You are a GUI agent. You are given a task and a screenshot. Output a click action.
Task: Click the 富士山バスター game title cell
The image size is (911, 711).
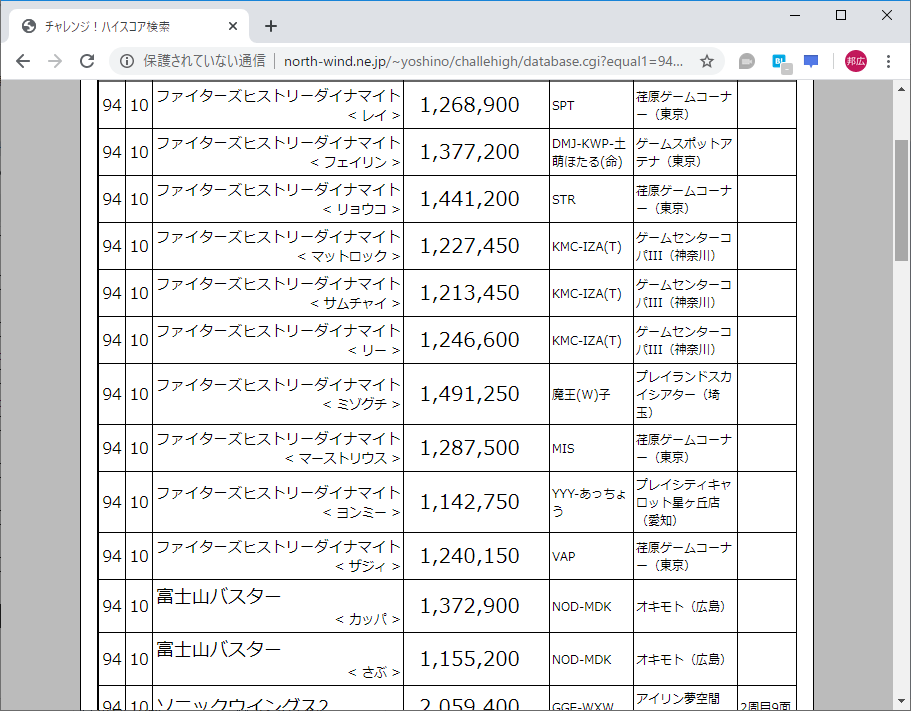(x=276, y=606)
